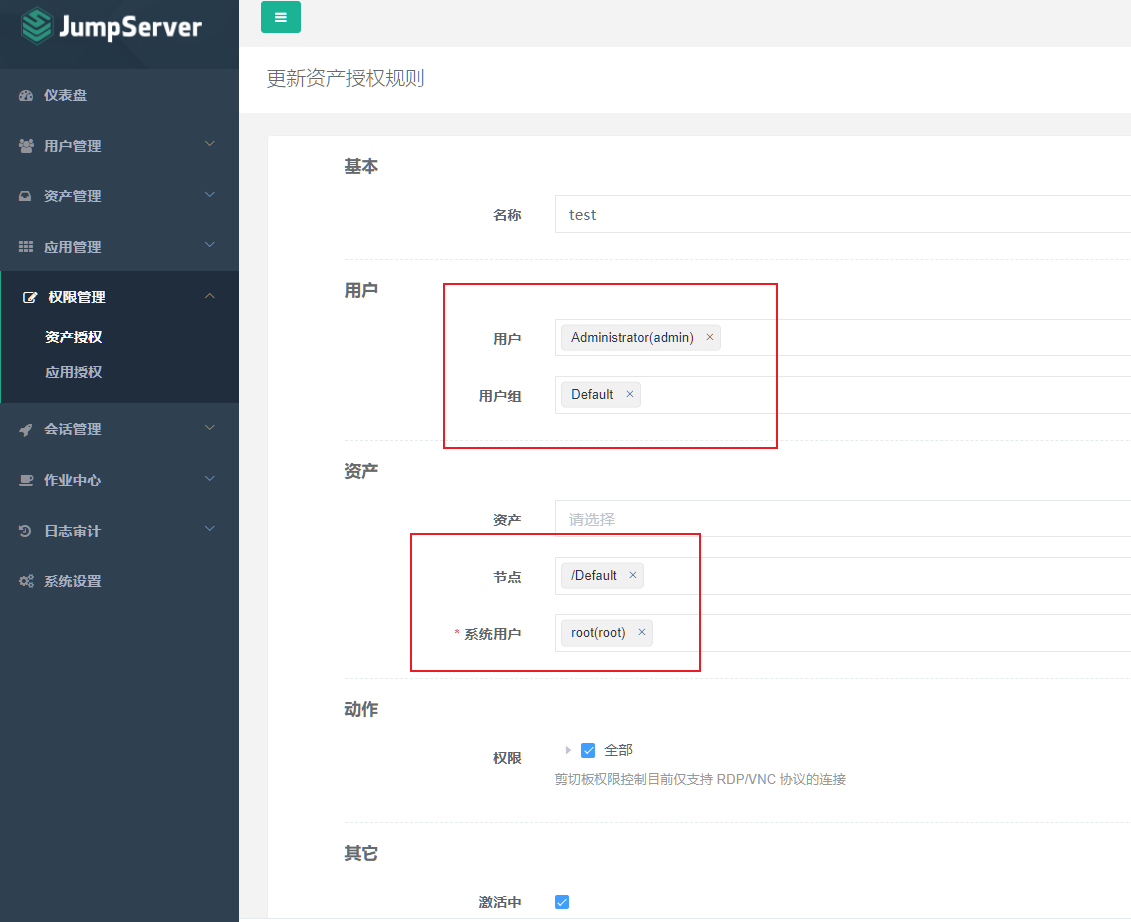Click the root(root) tag text
This screenshot has width=1131, height=922.
point(598,633)
